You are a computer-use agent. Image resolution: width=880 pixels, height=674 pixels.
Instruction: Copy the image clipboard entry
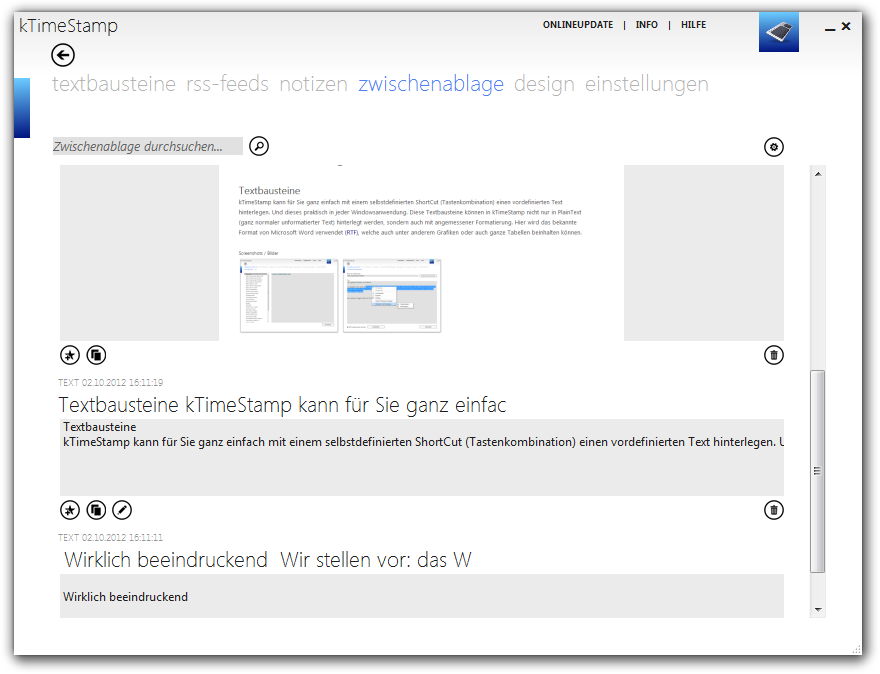click(97, 355)
